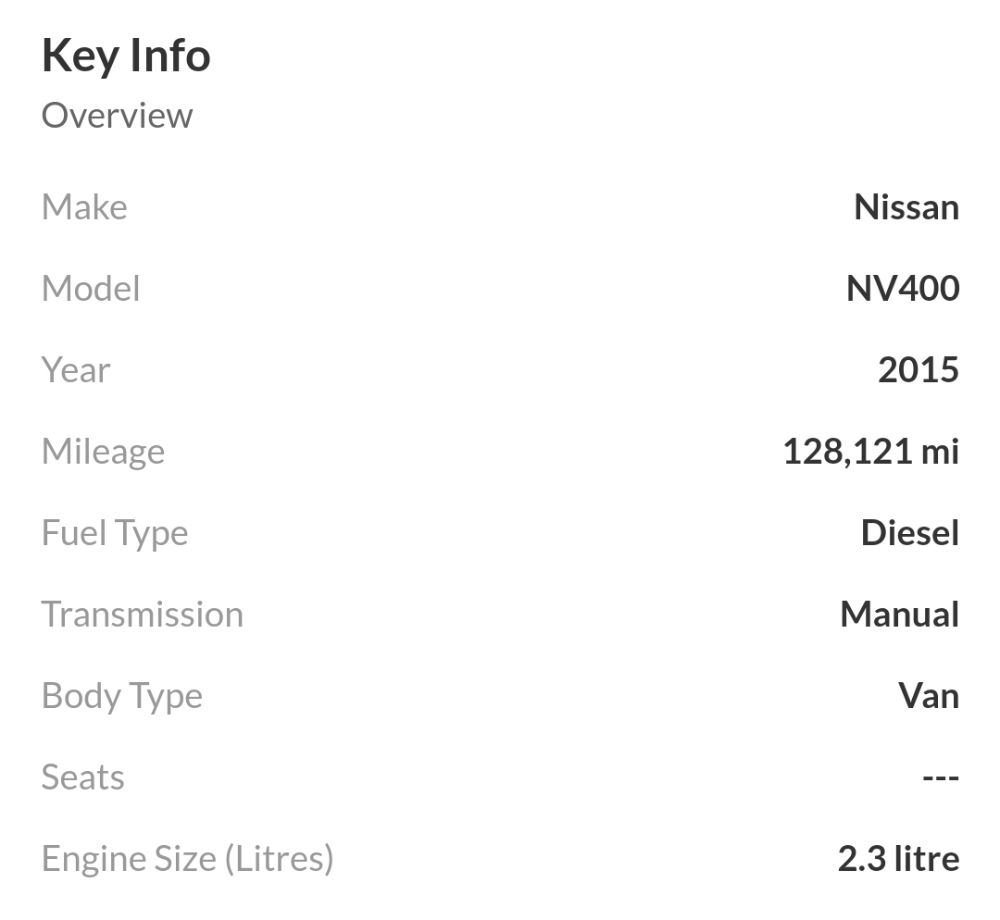Select the Van body type value
1000x920 pixels.
(x=929, y=696)
